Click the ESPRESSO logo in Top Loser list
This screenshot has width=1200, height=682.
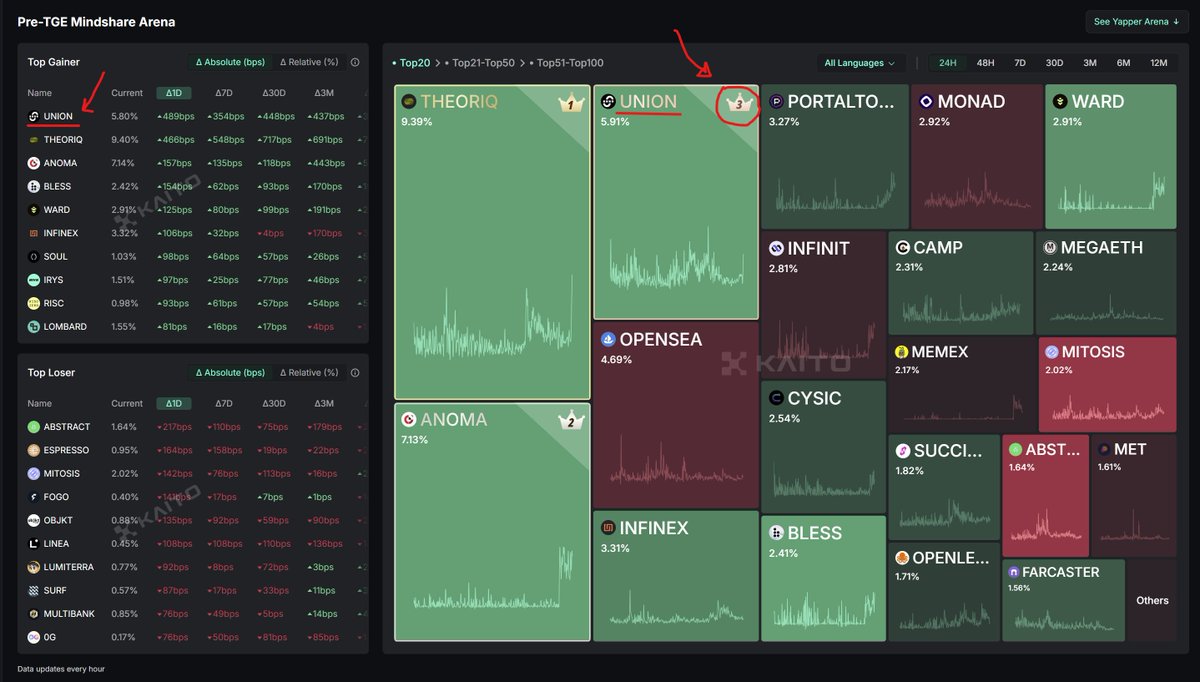tap(34, 450)
